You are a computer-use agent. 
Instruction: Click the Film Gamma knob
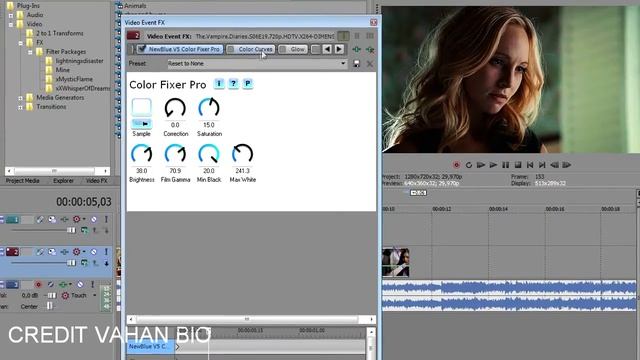tap(175, 154)
